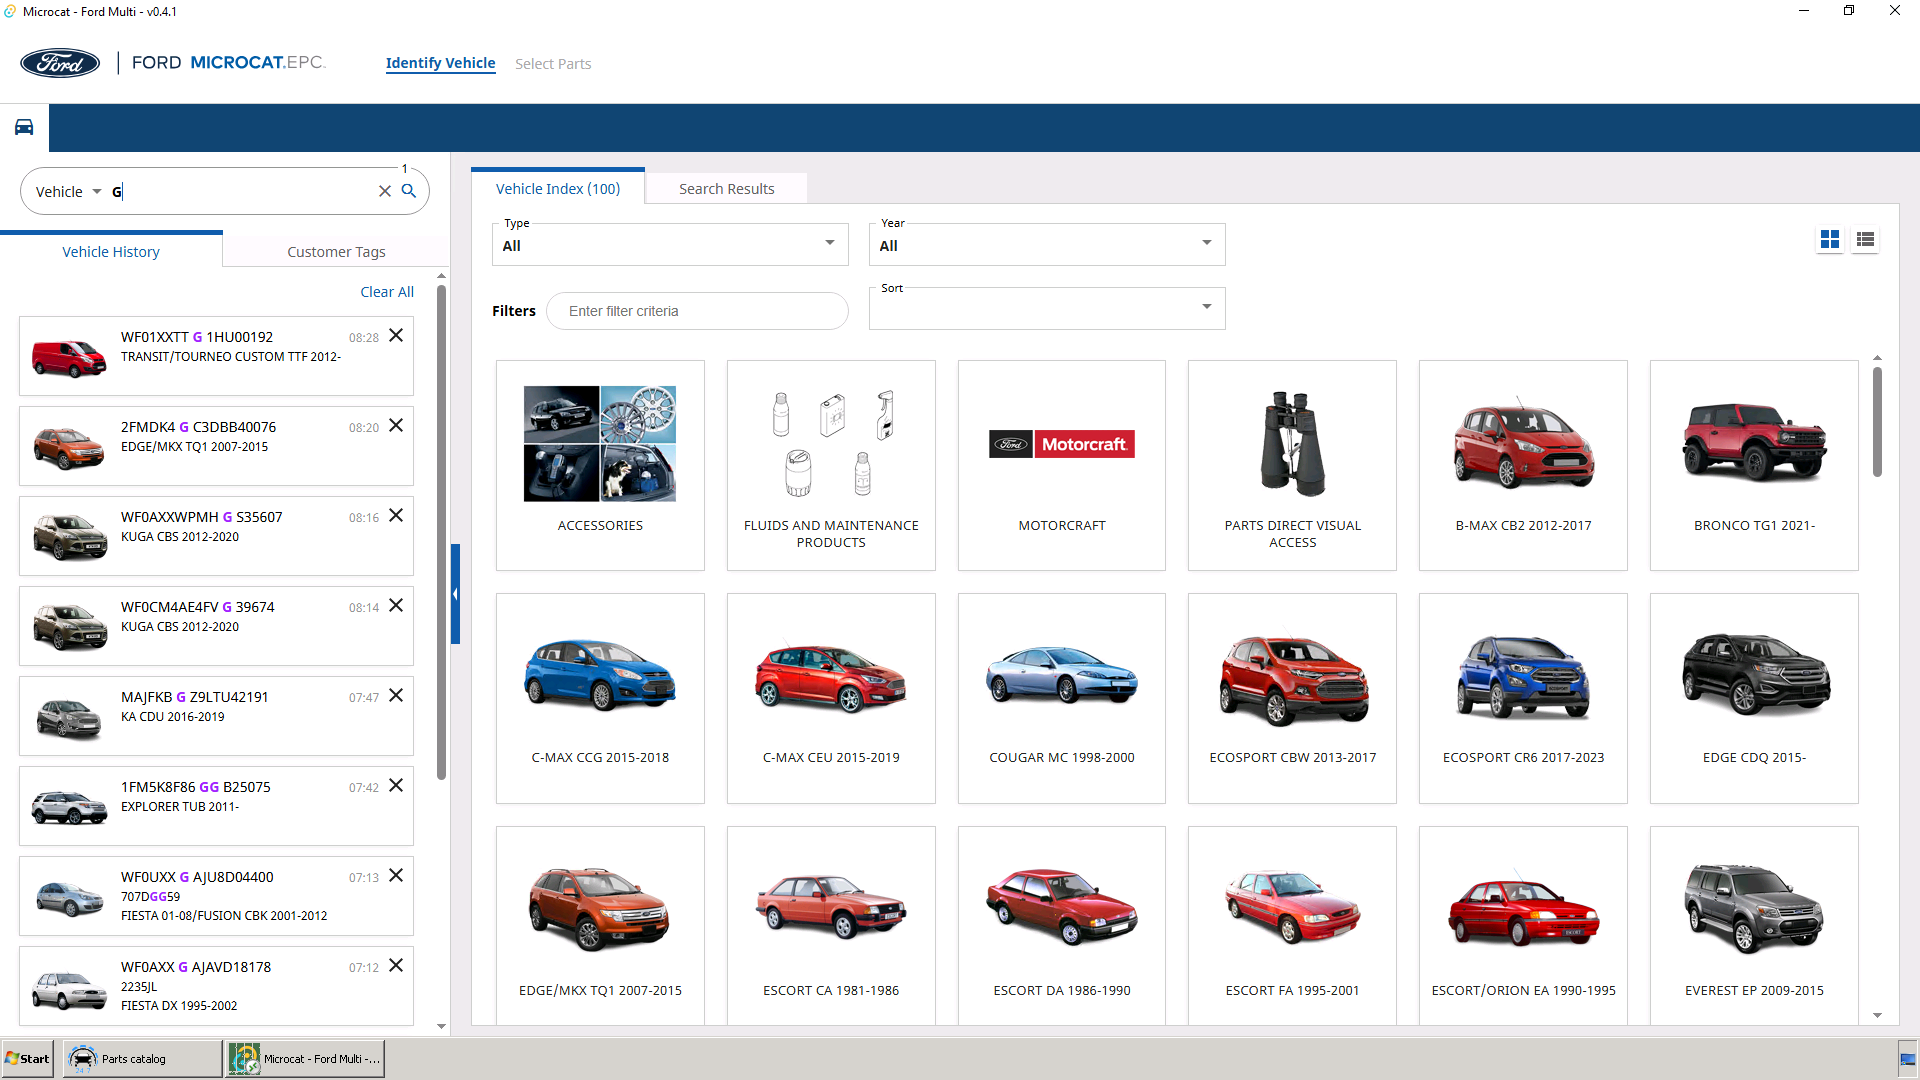Open the Accessories catalog tile
The width and height of the screenshot is (1920, 1080).
(600, 465)
